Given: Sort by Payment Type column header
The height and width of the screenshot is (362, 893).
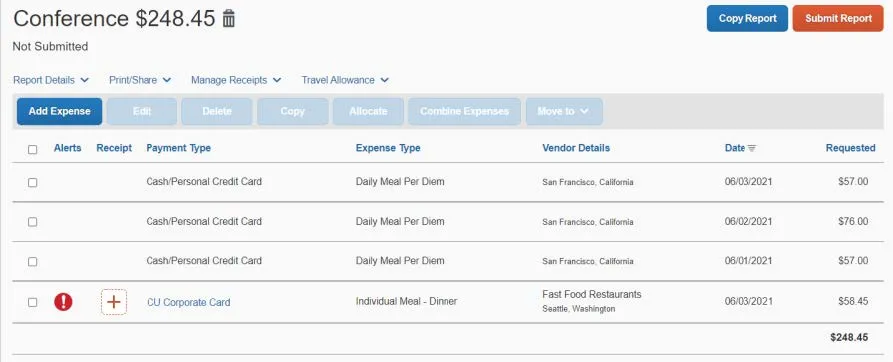Looking at the screenshot, I should coord(178,148).
